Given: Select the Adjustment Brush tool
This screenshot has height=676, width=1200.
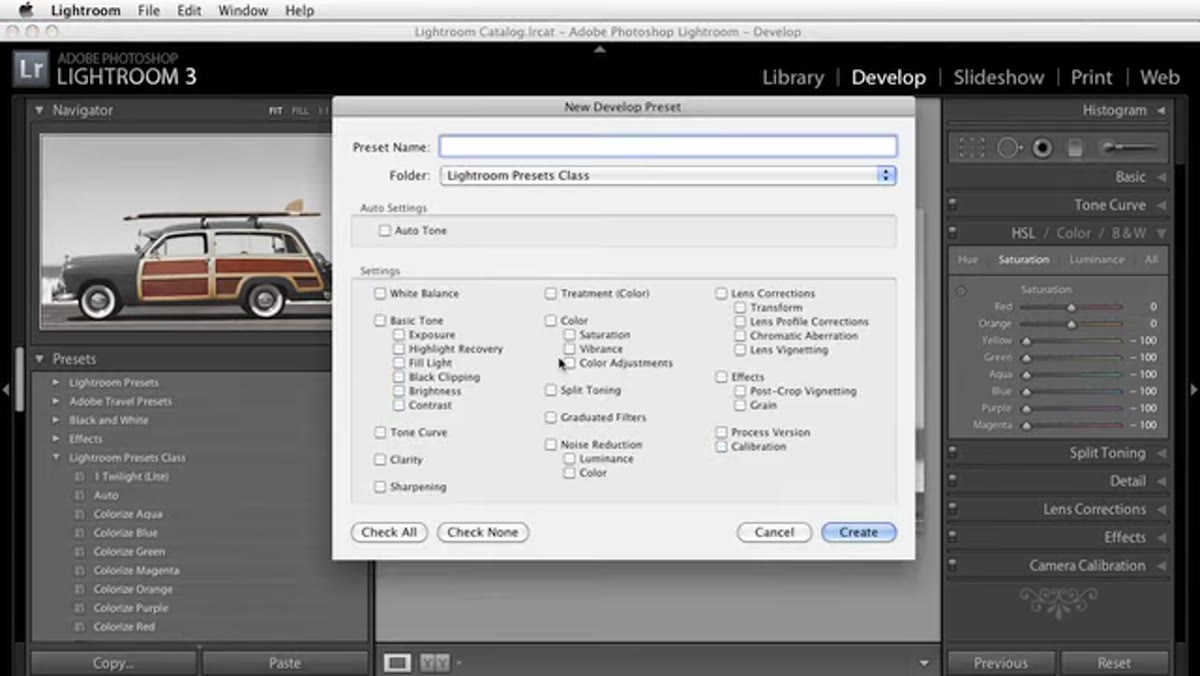Looking at the screenshot, I should point(1127,148).
